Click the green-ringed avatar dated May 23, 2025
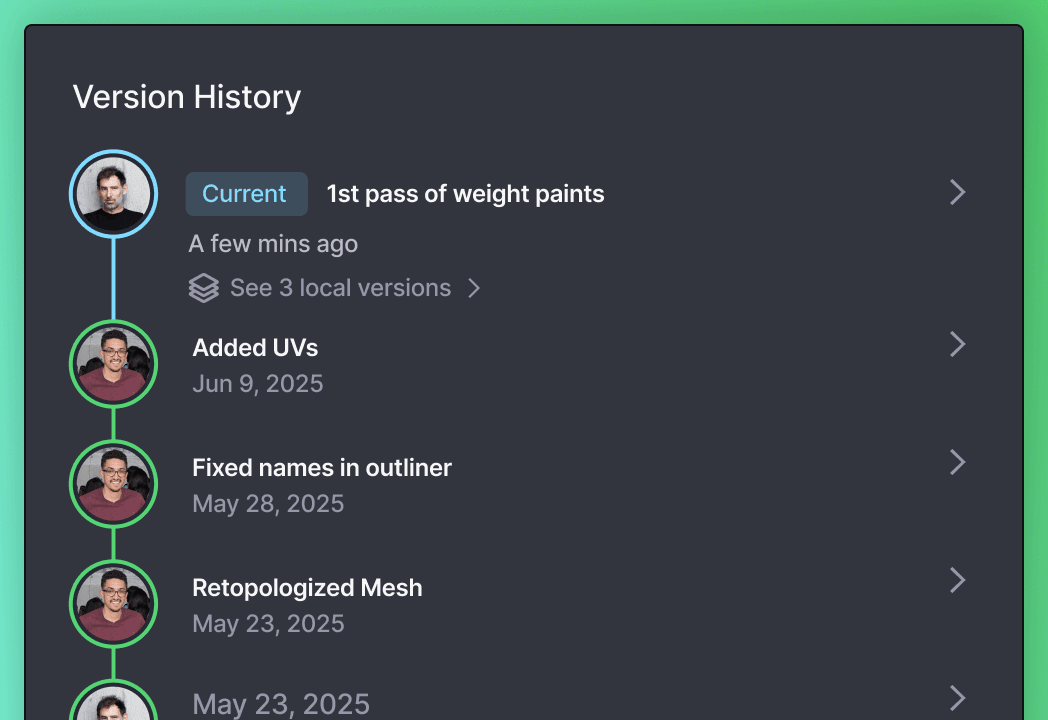This screenshot has width=1048, height=720. (x=113, y=604)
